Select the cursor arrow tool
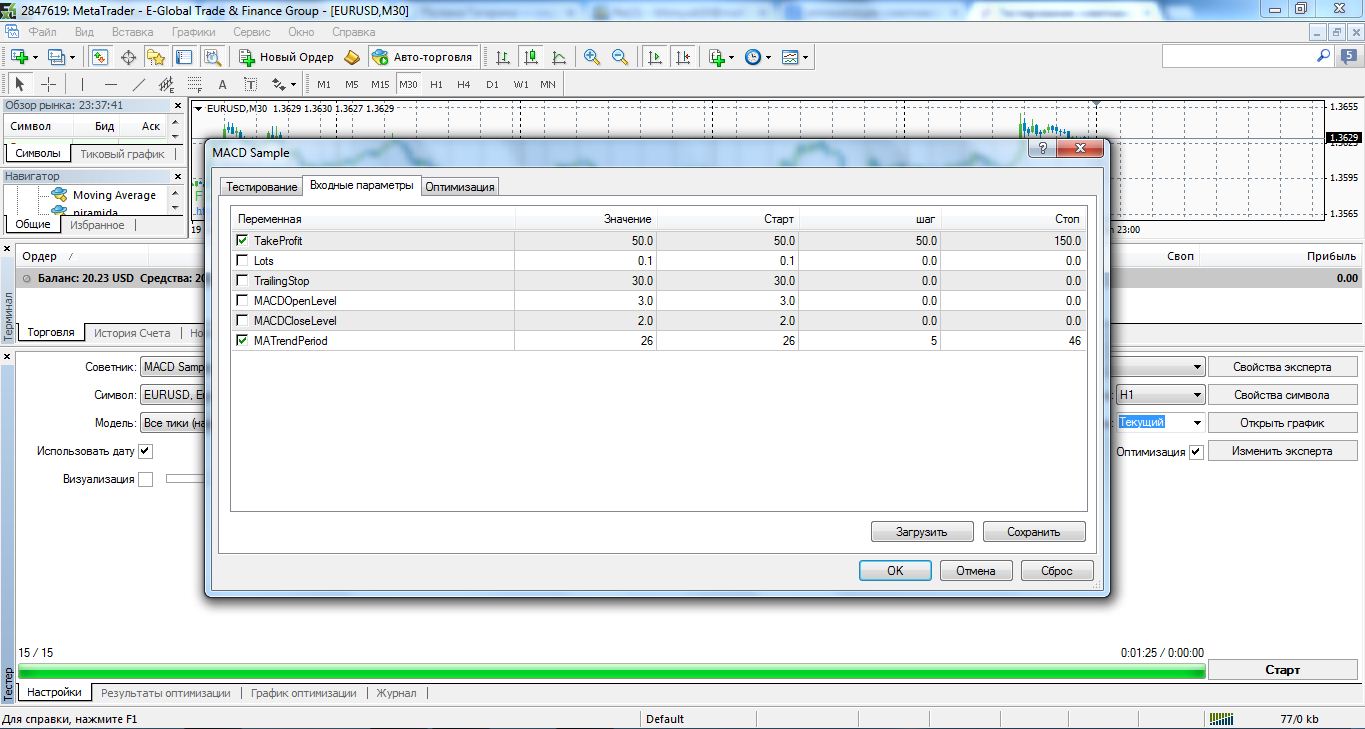Image resolution: width=1365 pixels, height=729 pixels. point(20,84)
